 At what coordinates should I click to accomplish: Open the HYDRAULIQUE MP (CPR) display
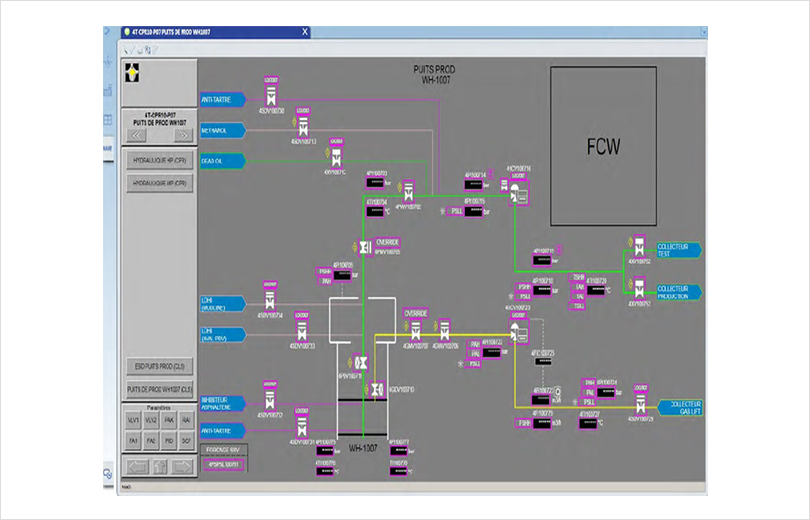(x=160, y=183)
